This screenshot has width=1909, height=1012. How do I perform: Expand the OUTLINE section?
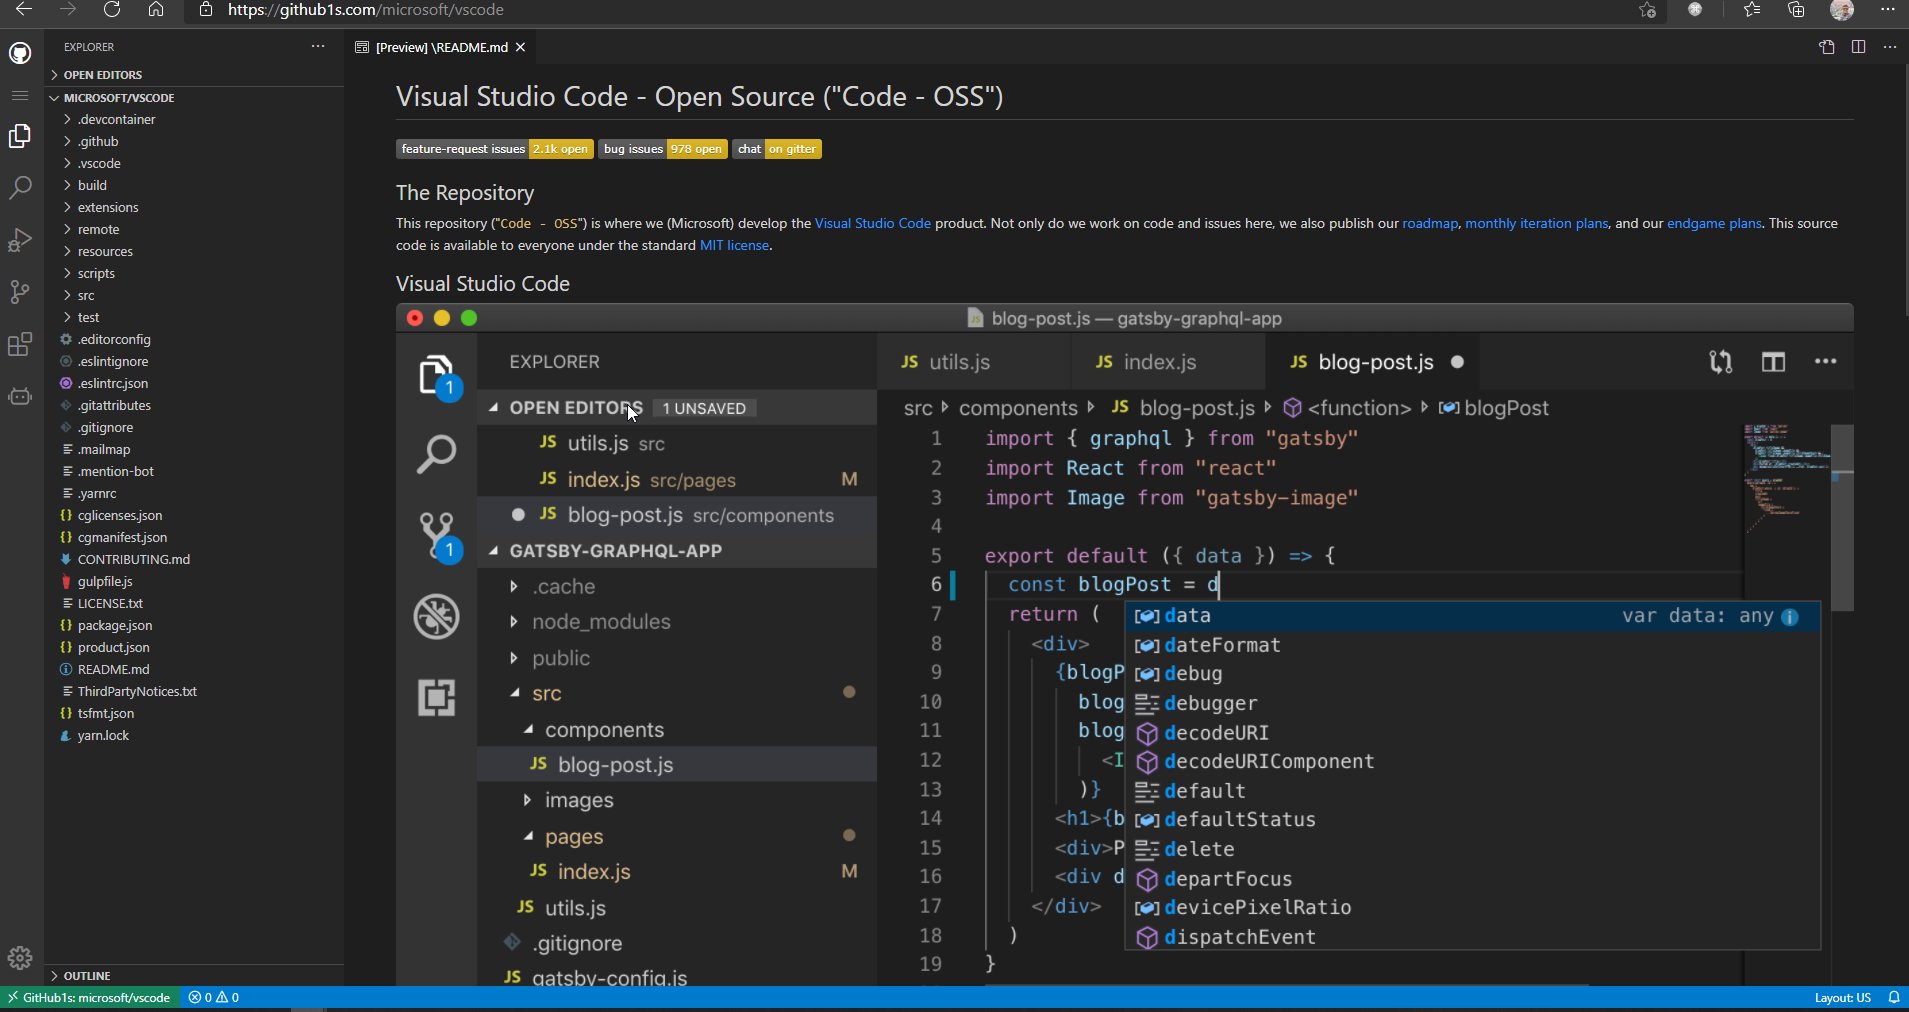[x=196, y=976]
